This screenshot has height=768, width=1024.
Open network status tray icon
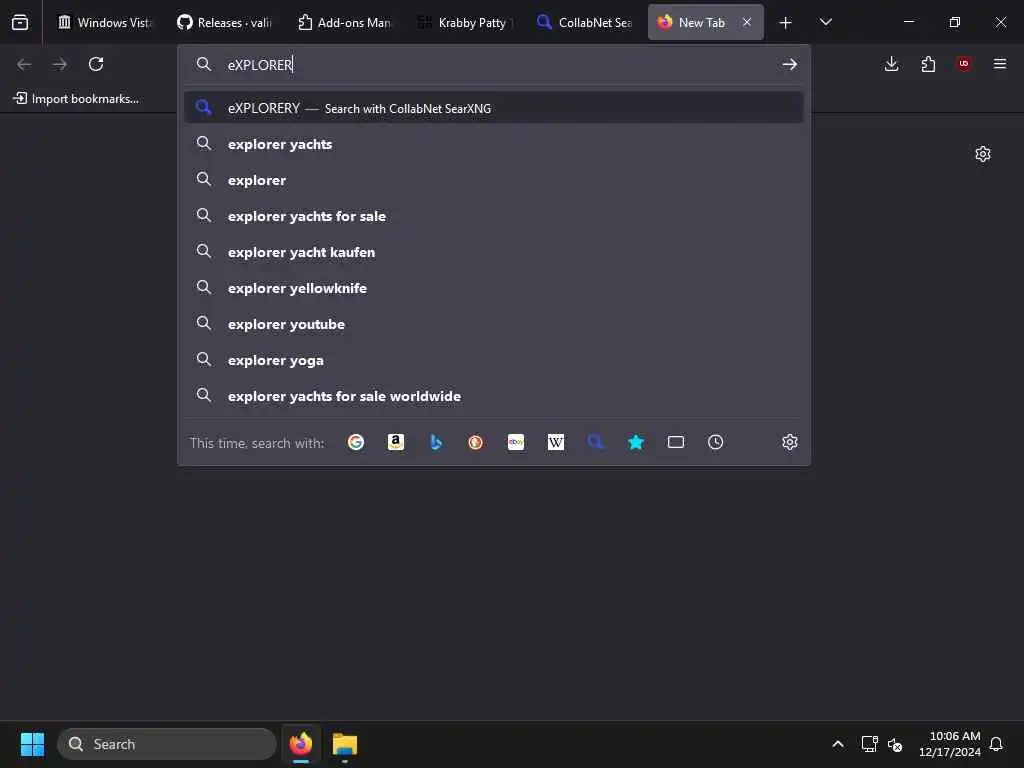pyautogui.click(x=869, y=744)
